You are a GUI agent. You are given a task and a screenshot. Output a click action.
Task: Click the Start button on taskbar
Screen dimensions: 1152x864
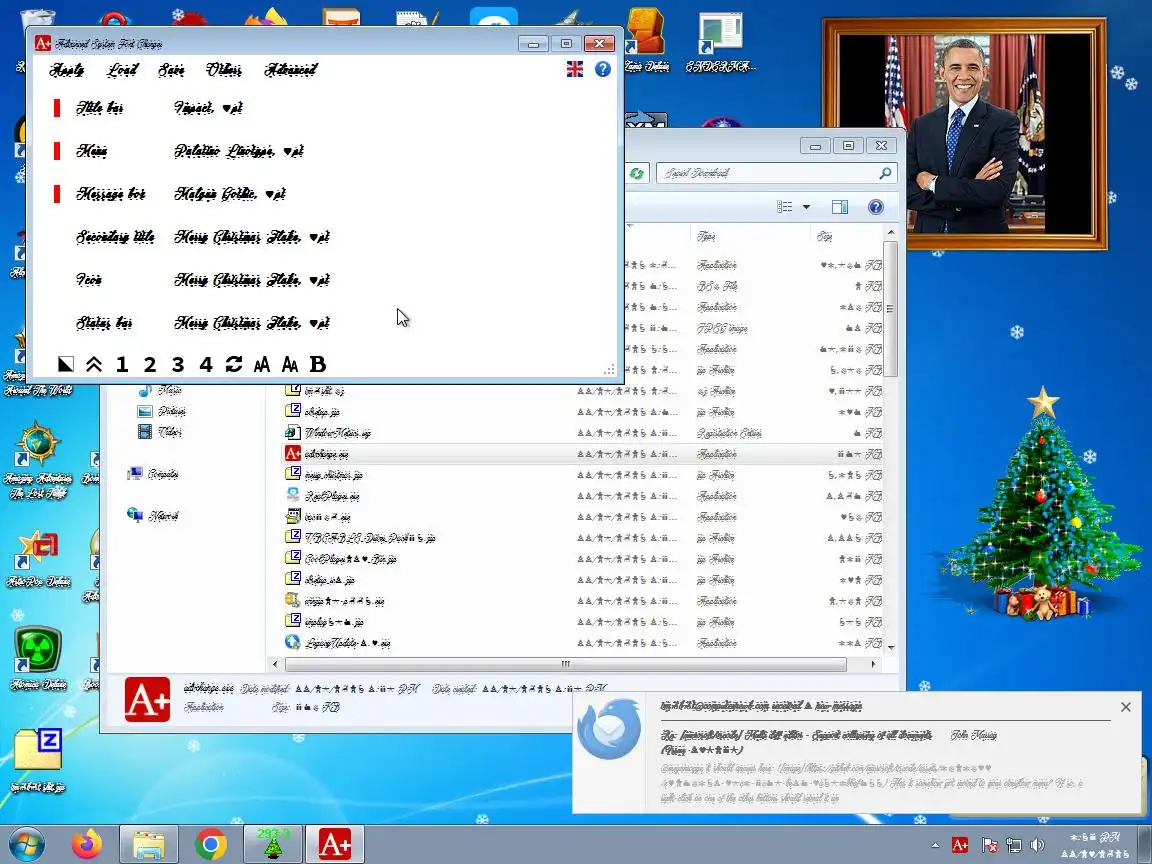point(26,844)
